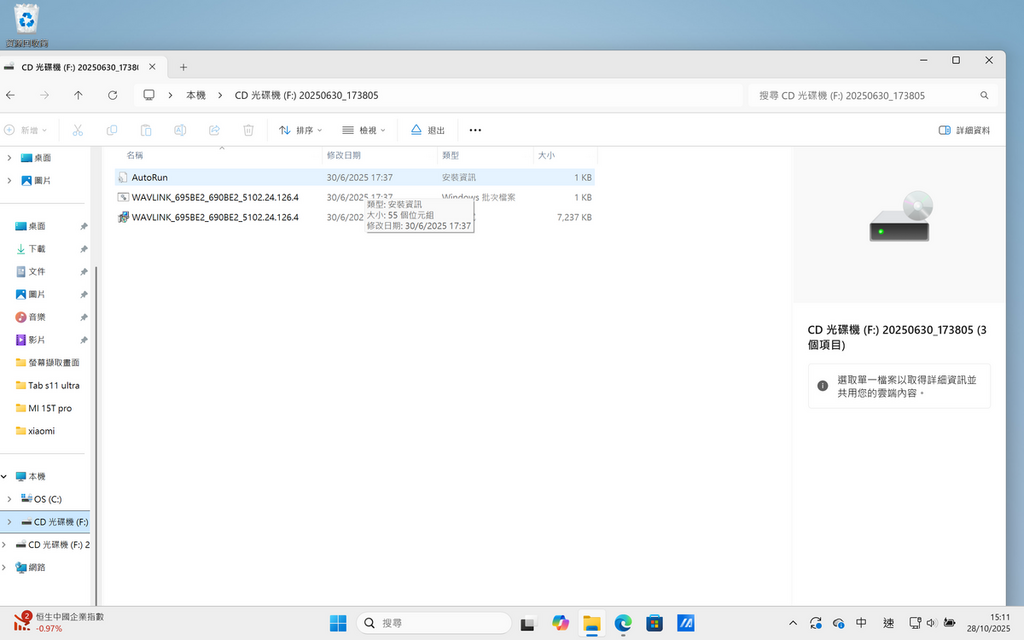
Task: Select the 本機 breadcrumb in the address bar
Action: 194,94
